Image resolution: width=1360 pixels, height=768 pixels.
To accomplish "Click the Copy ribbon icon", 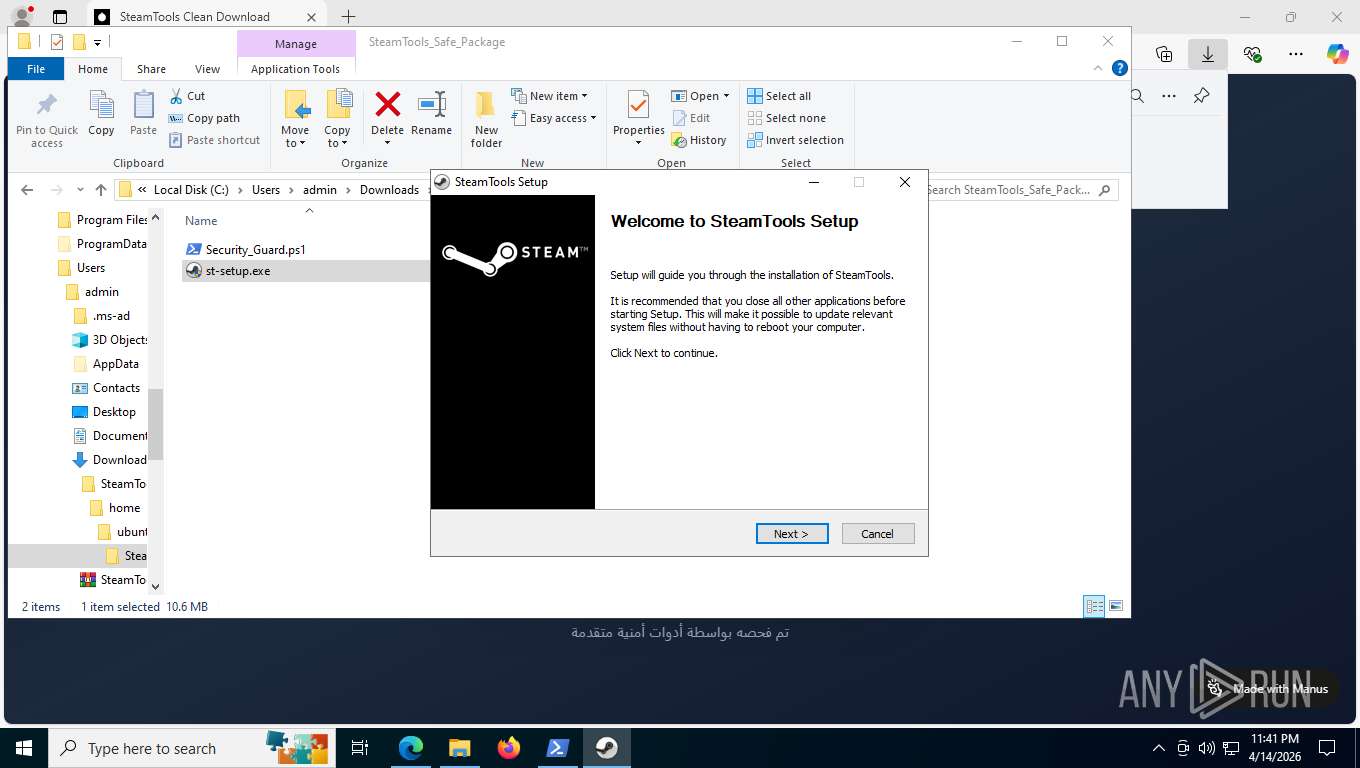I will (101, 113).
